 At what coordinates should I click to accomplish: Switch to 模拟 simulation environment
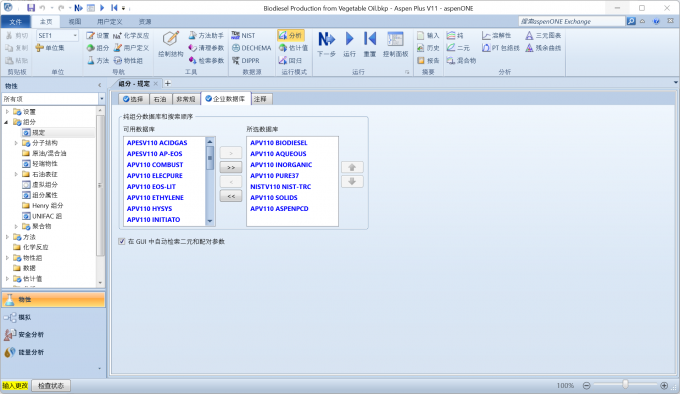click(53, 317)
